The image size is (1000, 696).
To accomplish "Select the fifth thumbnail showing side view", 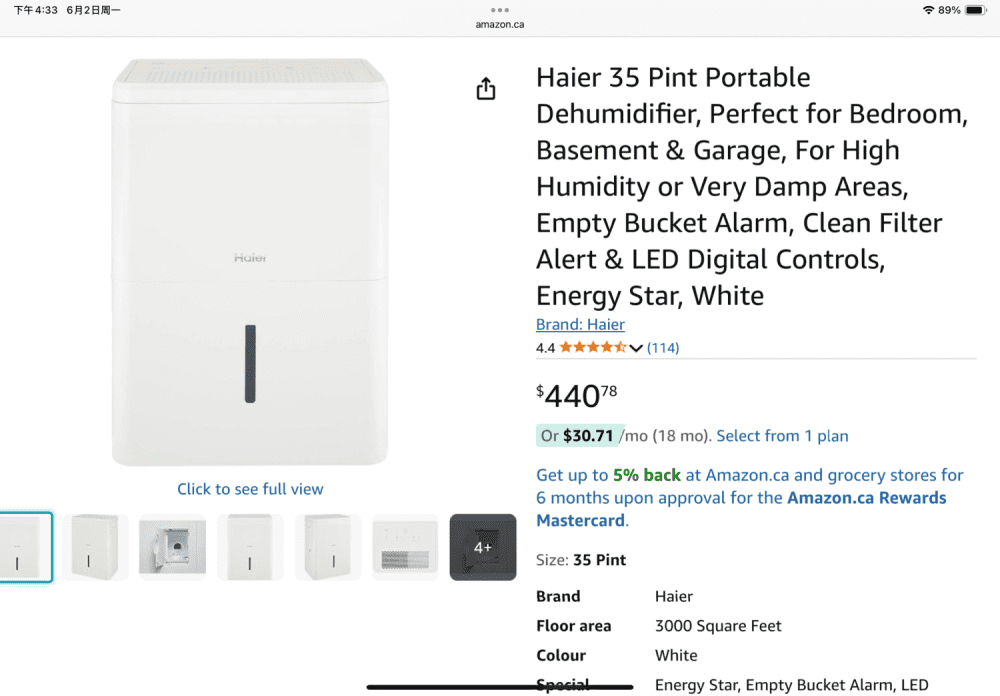I will 328,547.
